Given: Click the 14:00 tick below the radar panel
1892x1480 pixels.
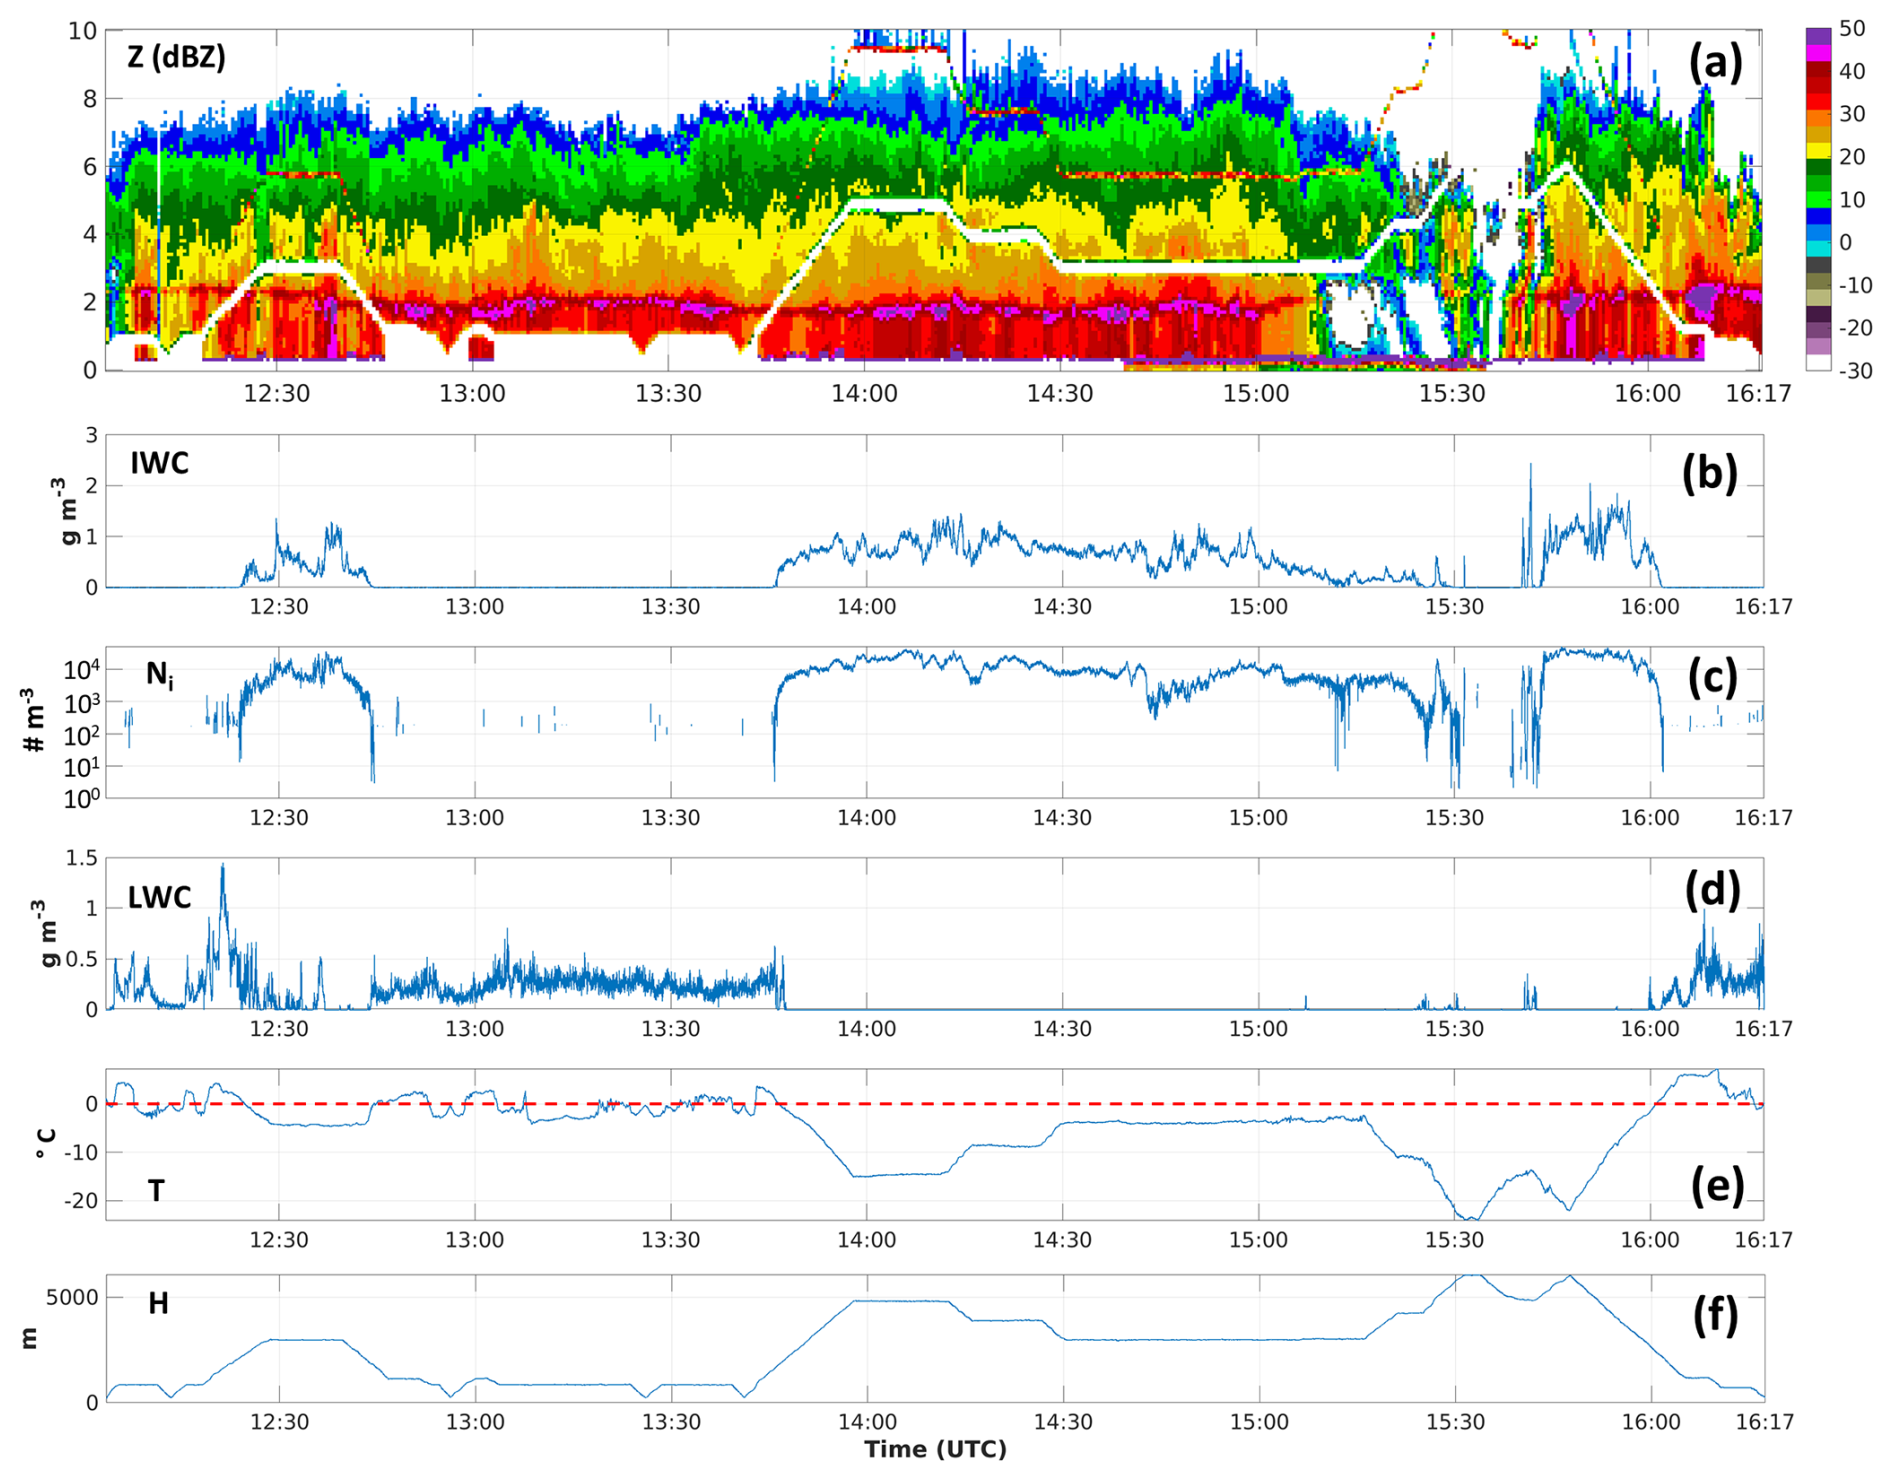Looking at the screenshot, I should tap(864, 393).
